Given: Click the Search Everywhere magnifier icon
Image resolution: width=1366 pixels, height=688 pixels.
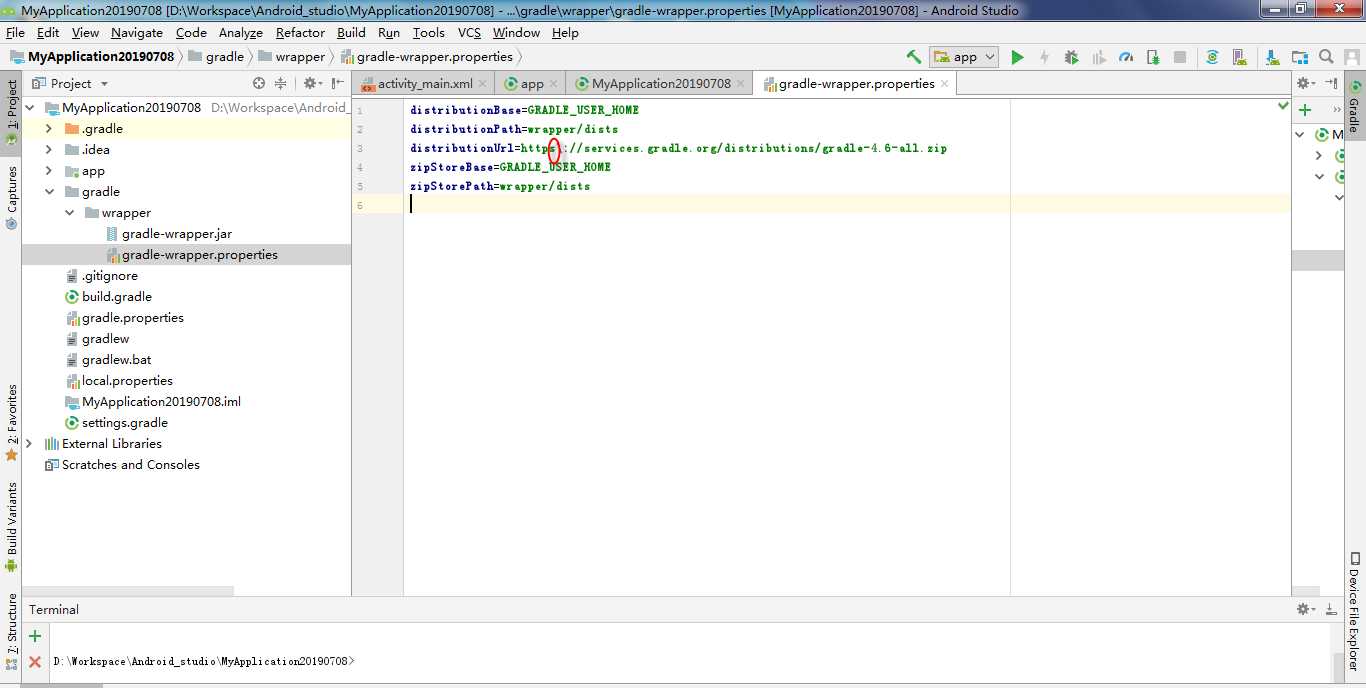Looking at the screenshot, I should [x=1326, y=57].
